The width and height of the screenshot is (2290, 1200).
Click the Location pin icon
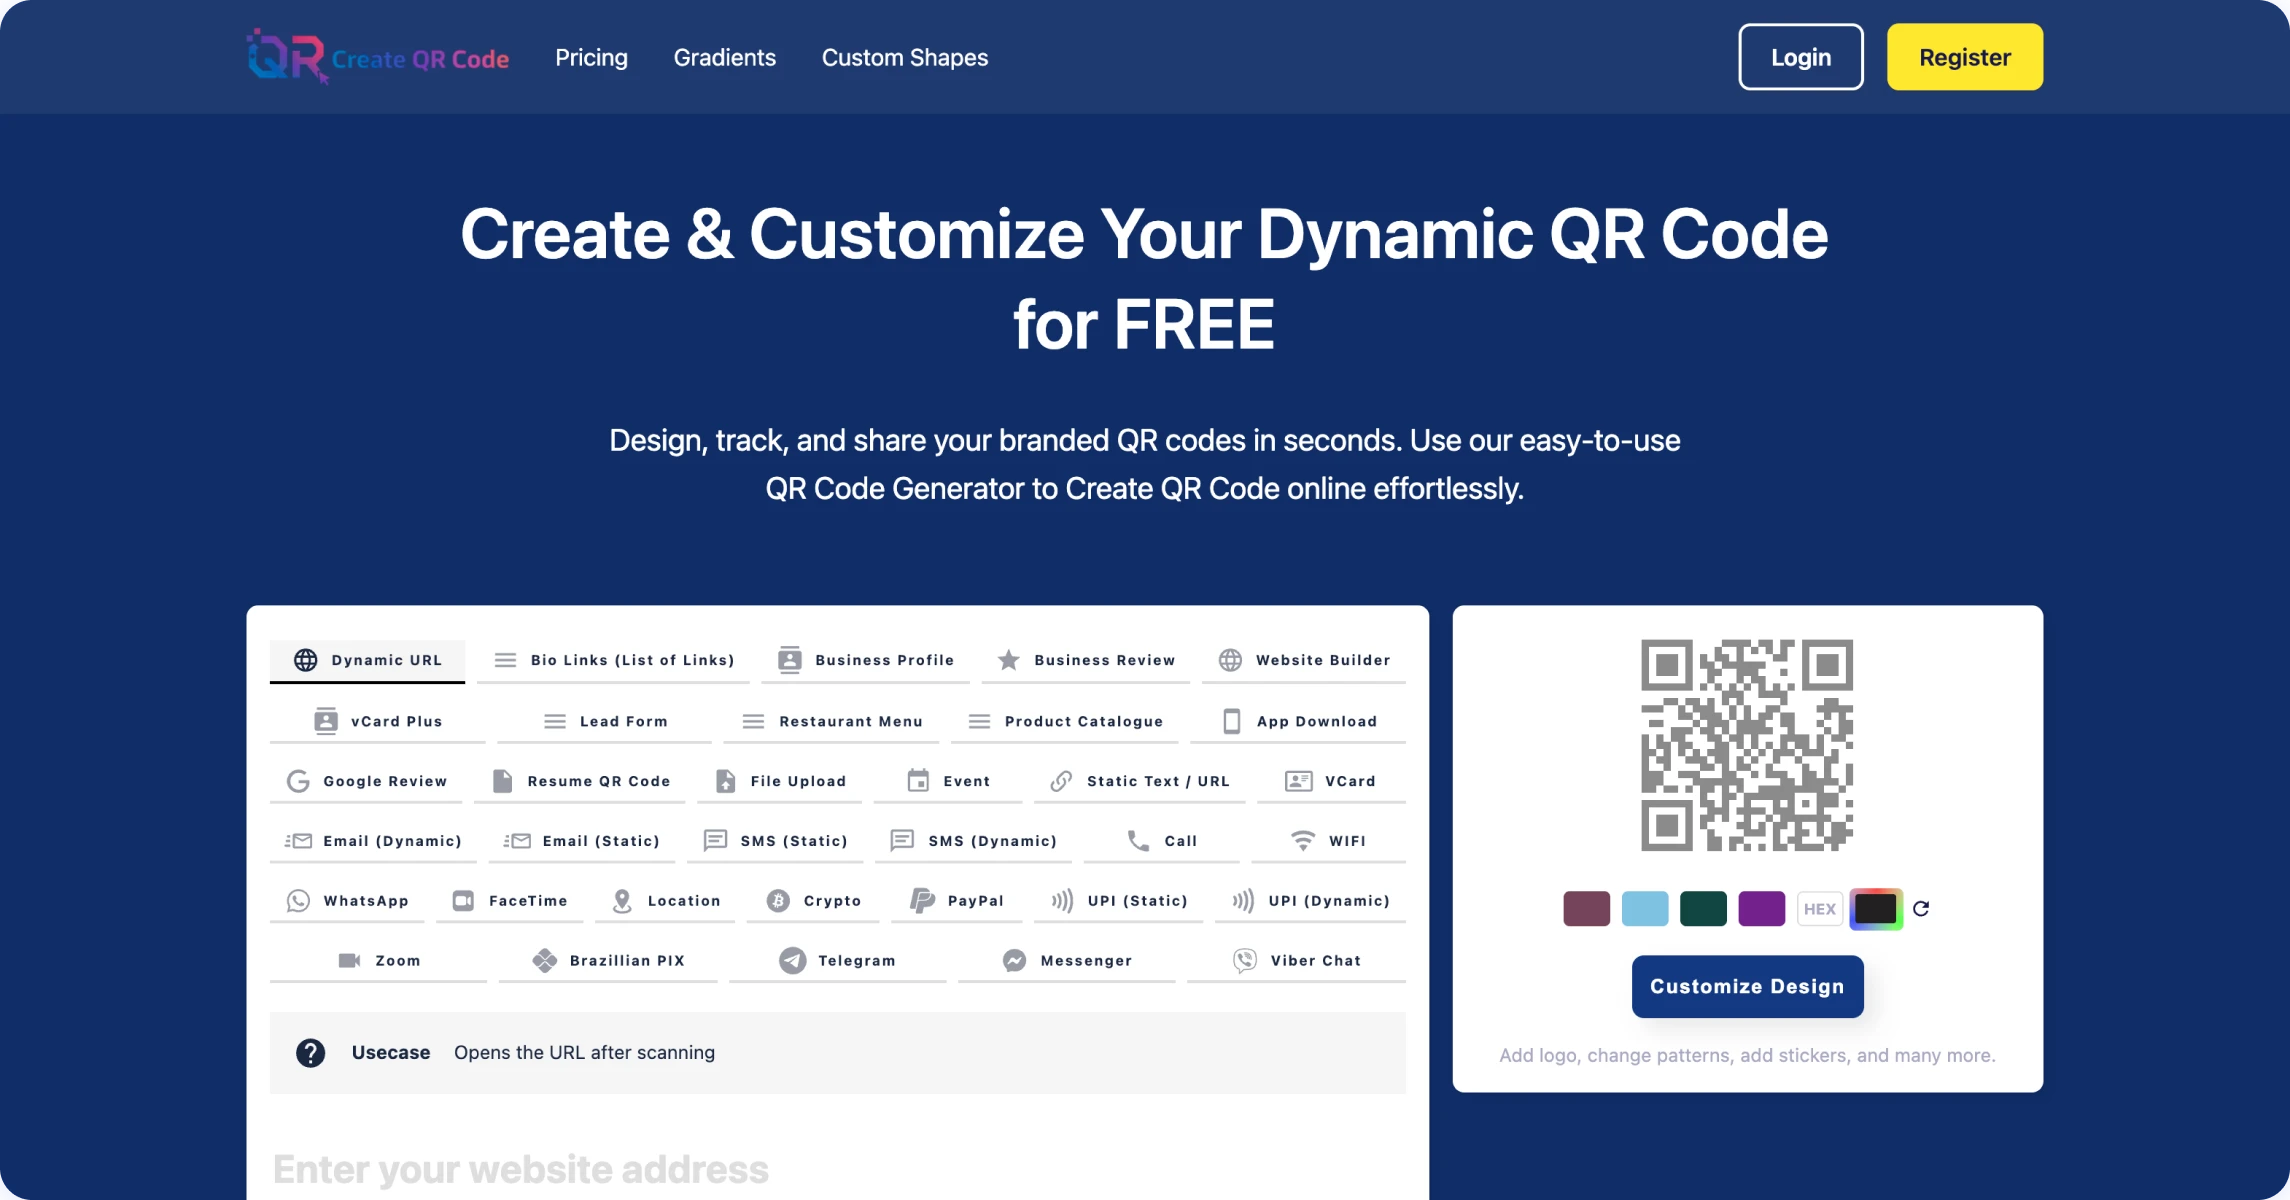pos(622,901)
